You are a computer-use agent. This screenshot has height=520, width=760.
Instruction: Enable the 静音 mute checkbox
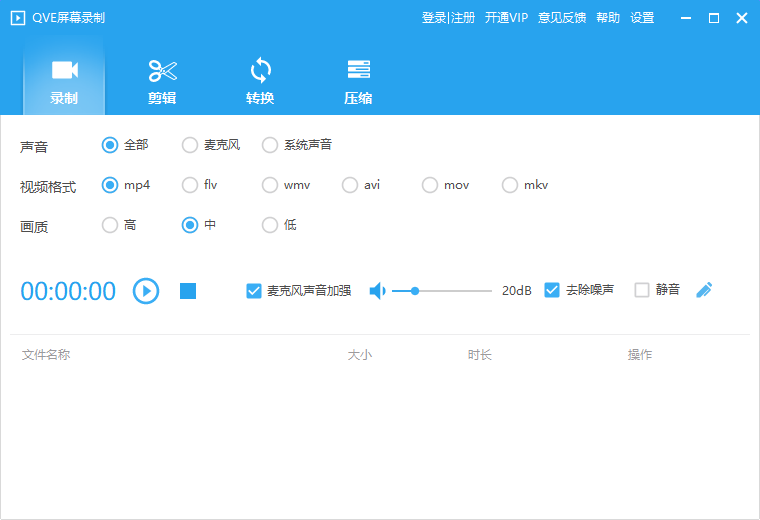(642, 290)
